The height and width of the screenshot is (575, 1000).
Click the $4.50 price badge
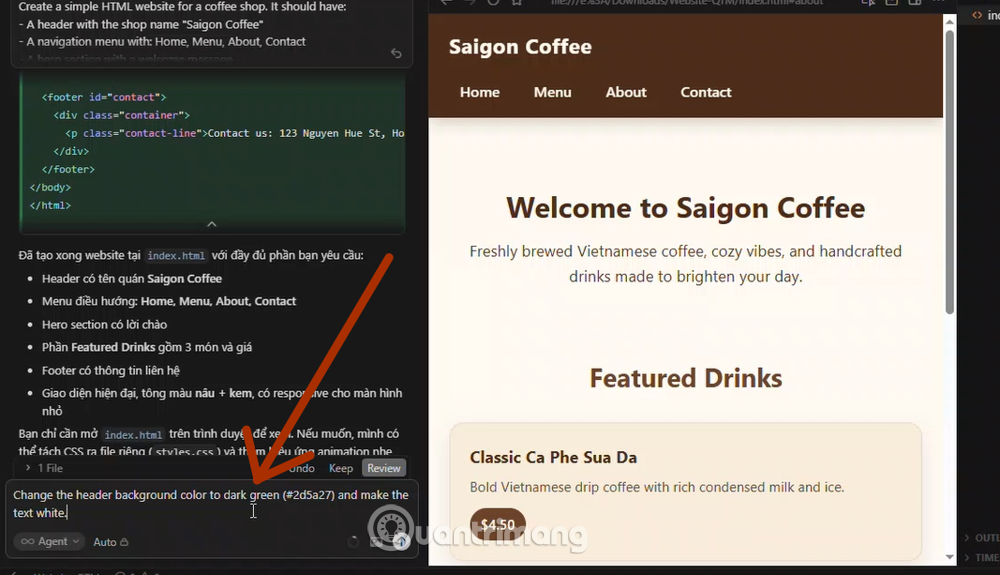[497, 525]
